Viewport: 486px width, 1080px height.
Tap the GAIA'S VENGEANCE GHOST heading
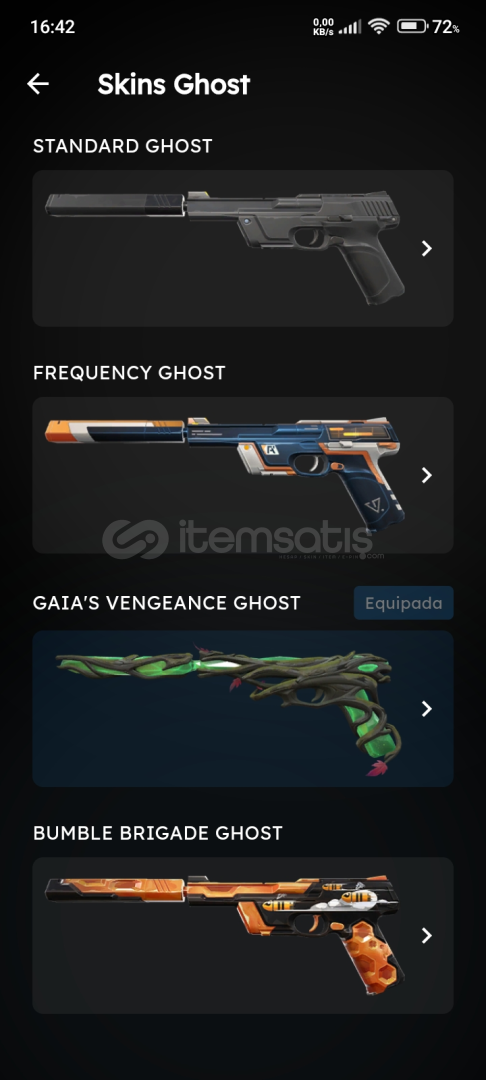click(x=167, y=603)
